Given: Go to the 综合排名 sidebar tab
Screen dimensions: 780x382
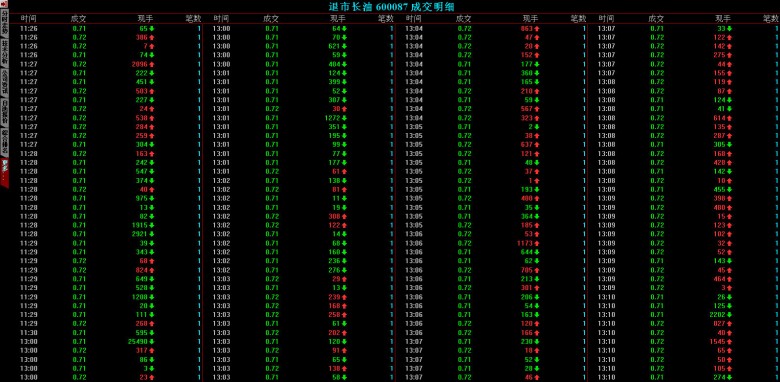Looking at the screenshot, I should [4, 141].
